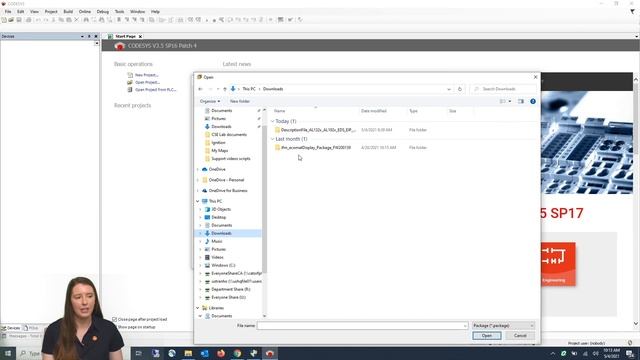Click into the File name input field
The image size is (640, 360).
click(362, 325)
